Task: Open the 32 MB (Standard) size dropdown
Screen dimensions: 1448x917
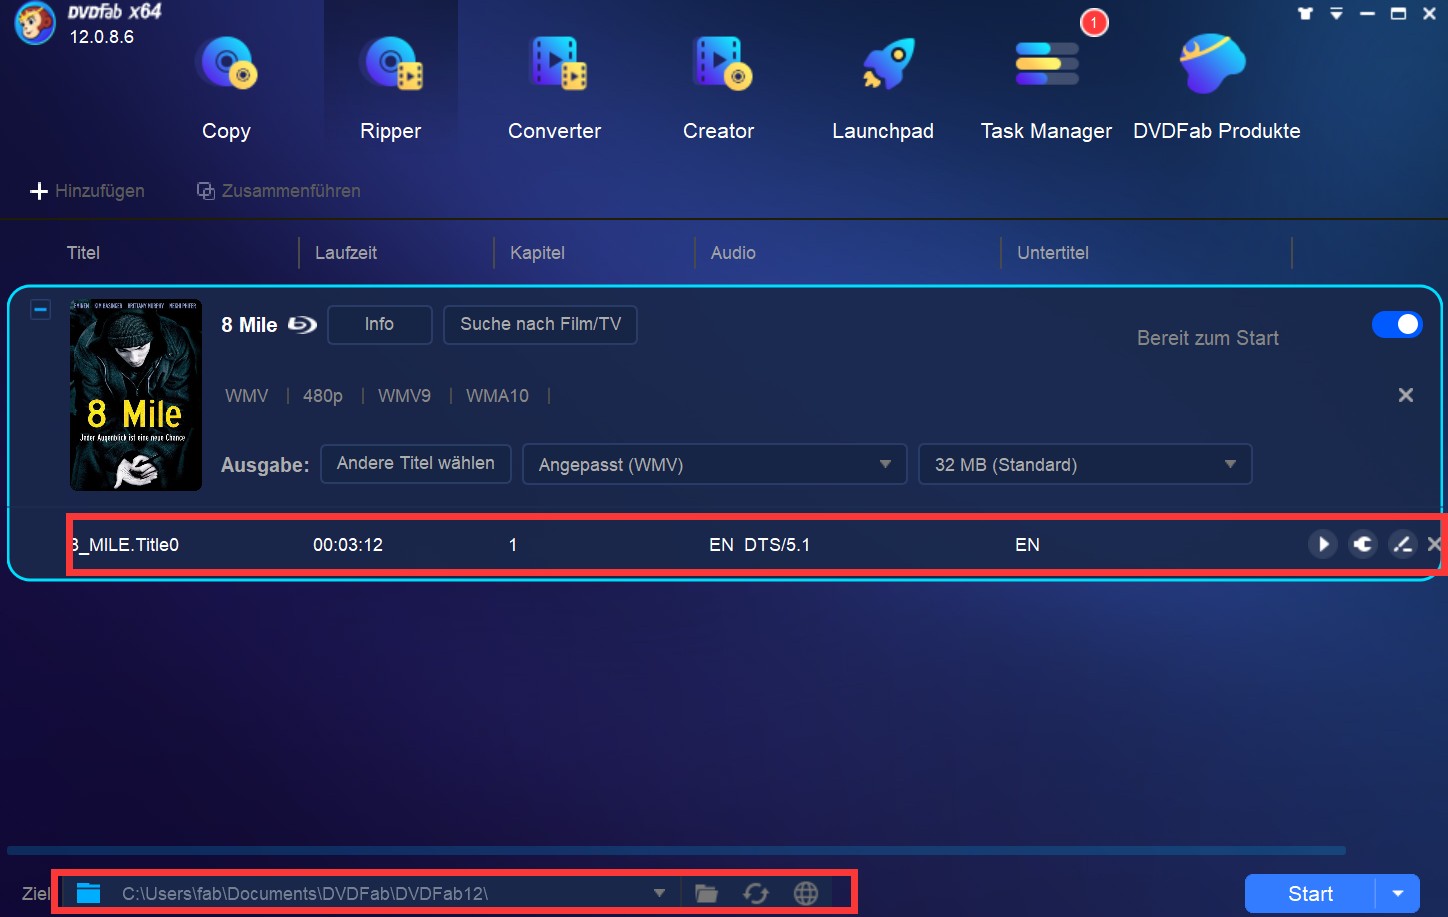Action: click(x=1085, y=464)
